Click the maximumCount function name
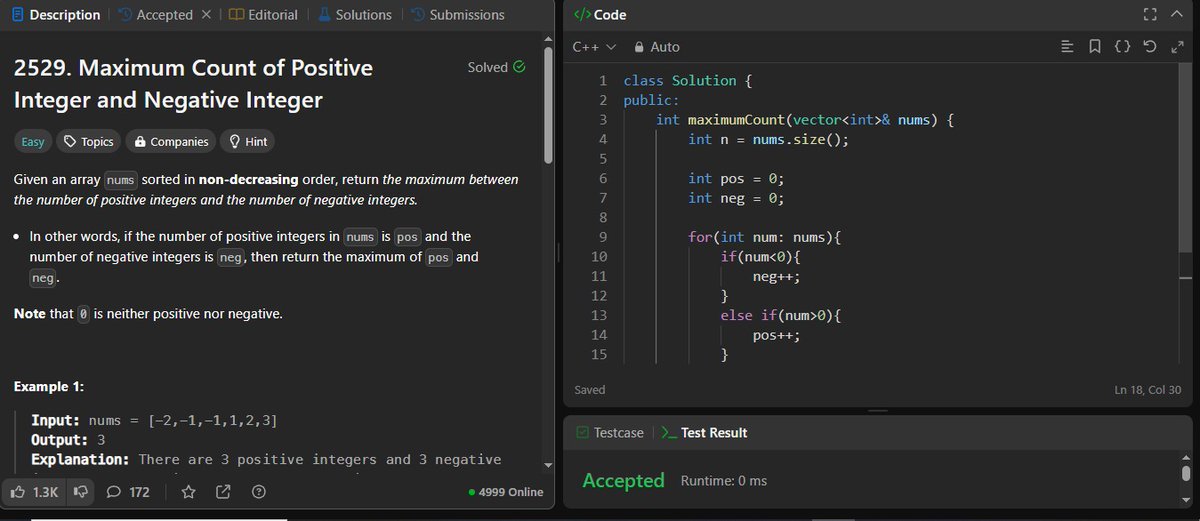This screenshot has height=521, width=1200. click(x=736, y=120)
